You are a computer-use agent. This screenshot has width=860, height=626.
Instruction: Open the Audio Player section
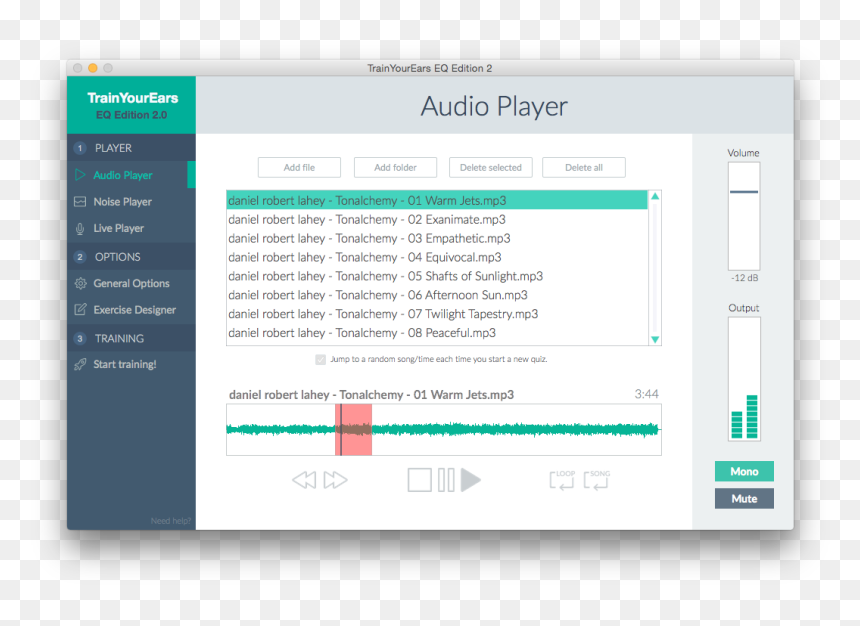[131, 175]
